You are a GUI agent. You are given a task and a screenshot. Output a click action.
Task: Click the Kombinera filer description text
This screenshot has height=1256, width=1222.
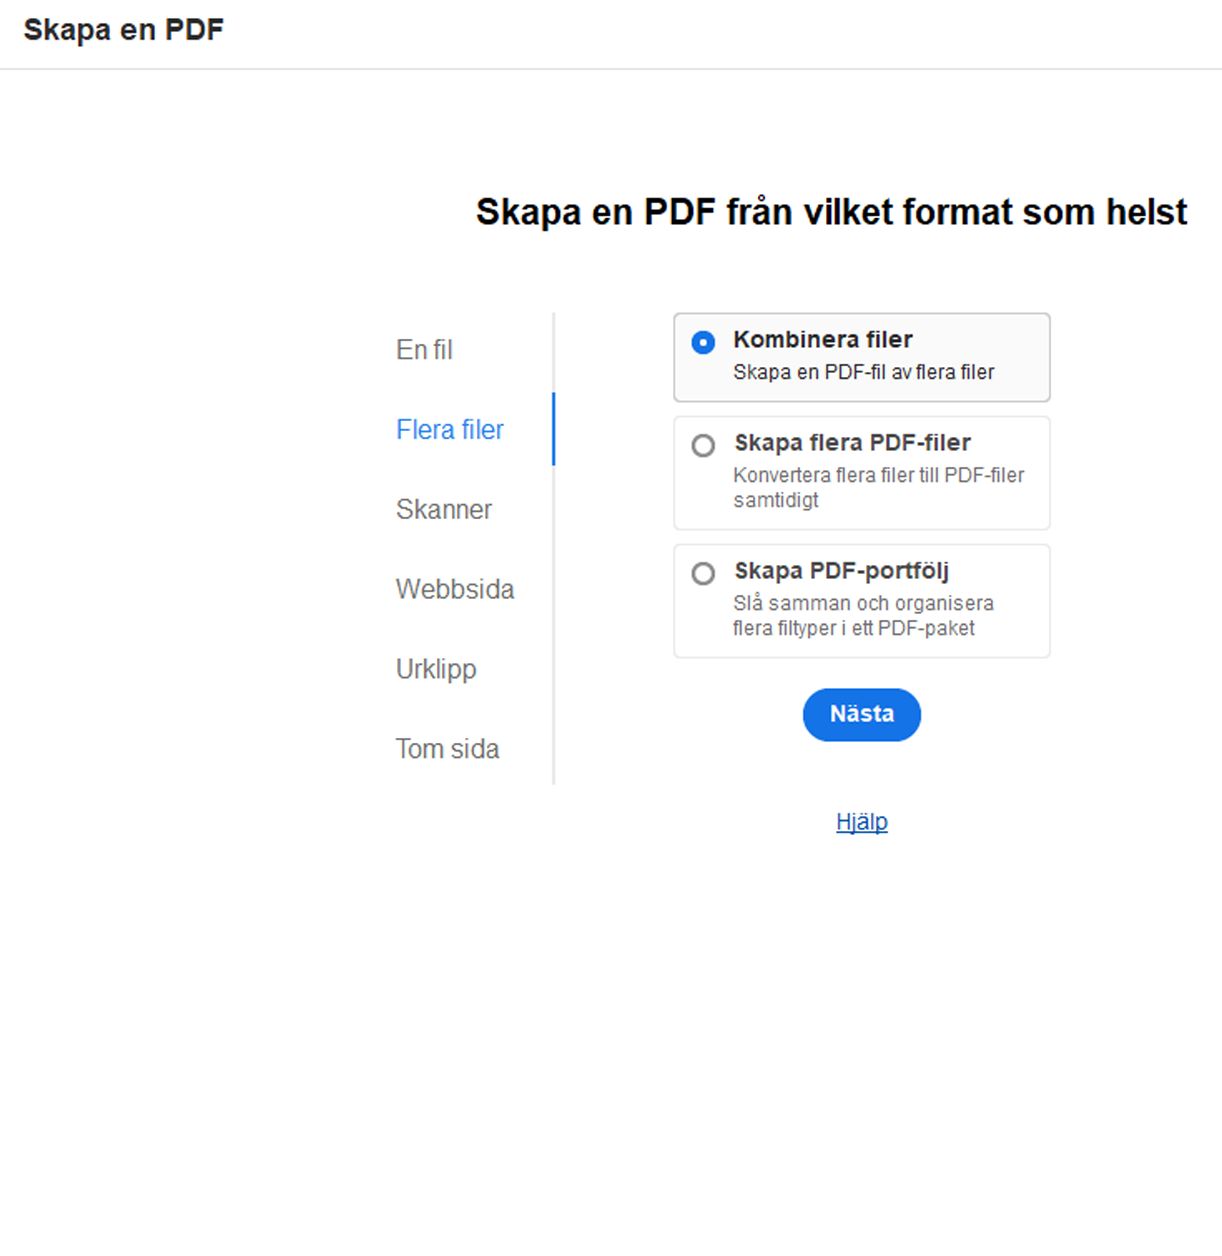tap(862, 372)
